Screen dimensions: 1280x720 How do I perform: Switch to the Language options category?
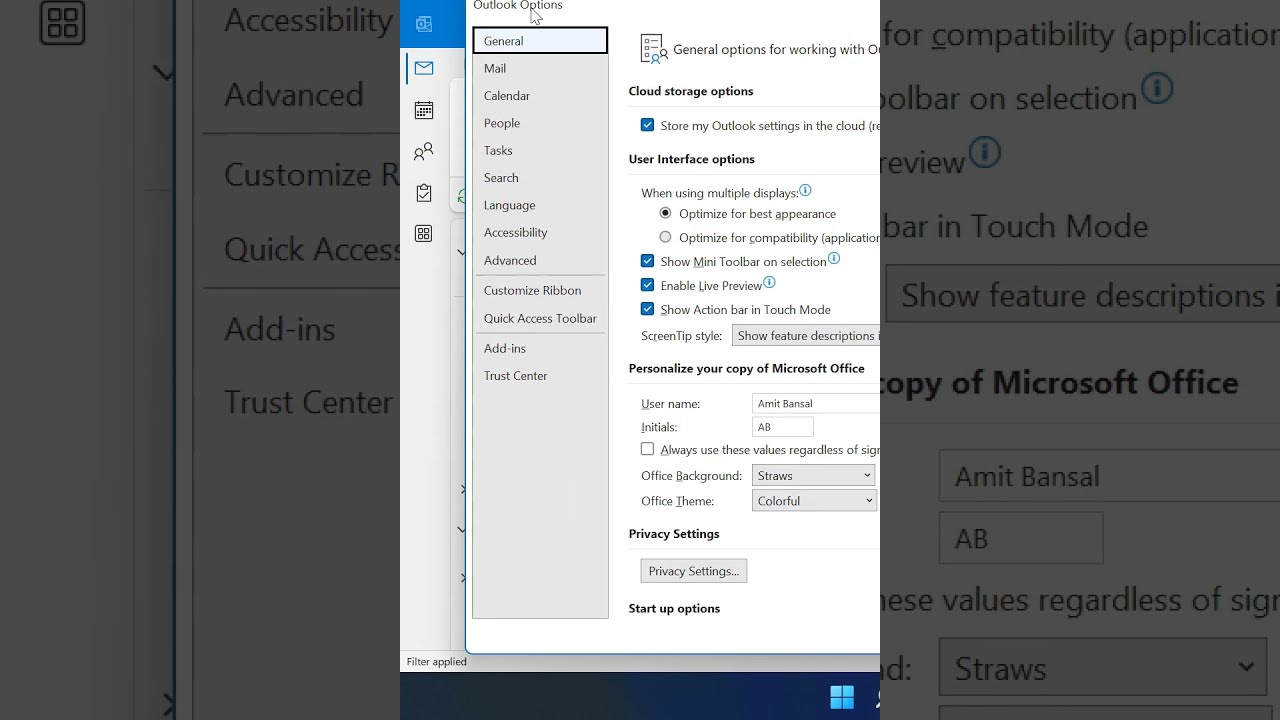coord(540,205)
